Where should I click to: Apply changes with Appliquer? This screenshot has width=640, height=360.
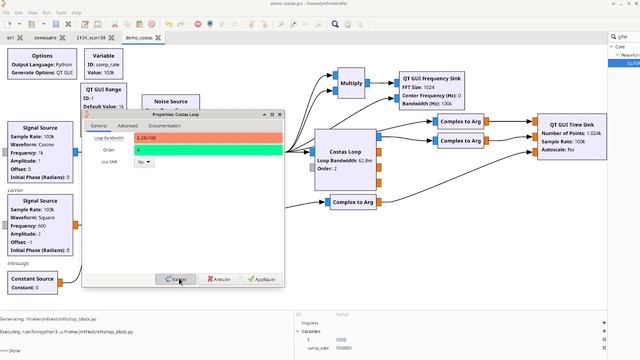[262, 279]
